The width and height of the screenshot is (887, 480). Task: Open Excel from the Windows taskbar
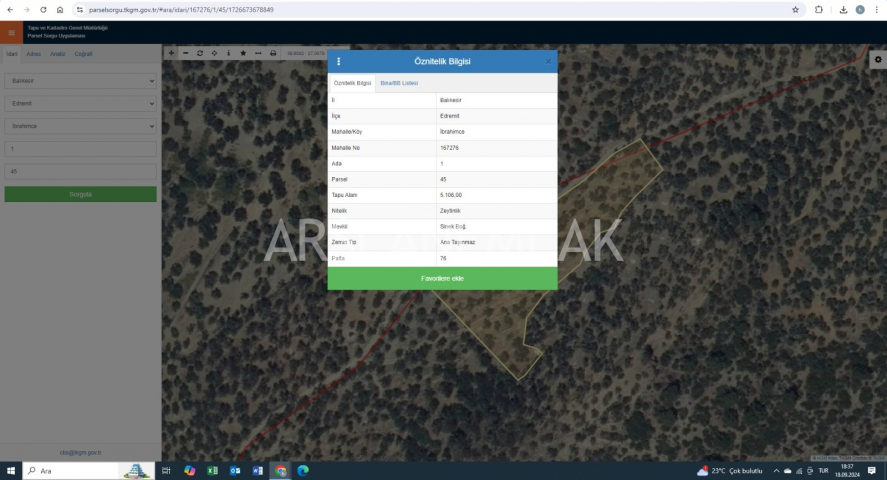212,470
